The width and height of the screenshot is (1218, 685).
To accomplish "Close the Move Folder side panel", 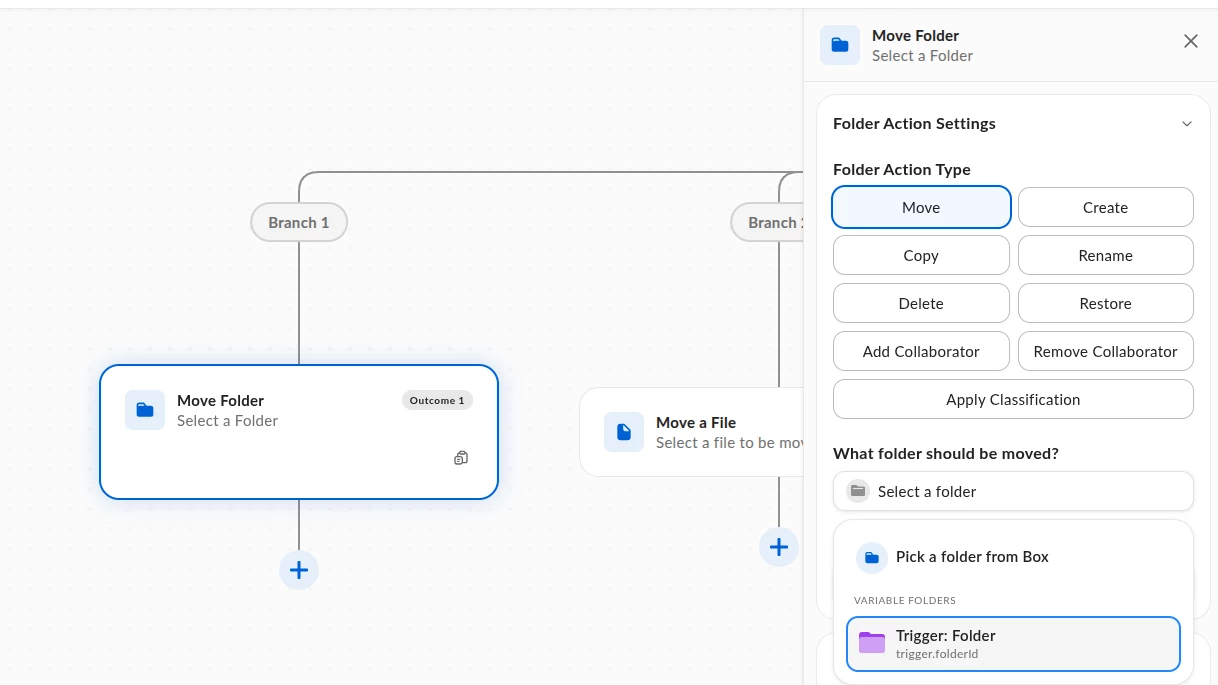I will pos(1191,41).
